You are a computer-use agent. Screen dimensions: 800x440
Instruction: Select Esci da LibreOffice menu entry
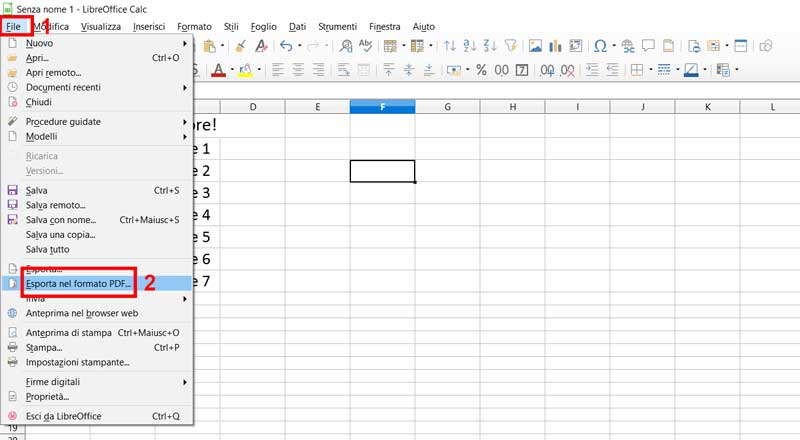[x=97, y=417]
